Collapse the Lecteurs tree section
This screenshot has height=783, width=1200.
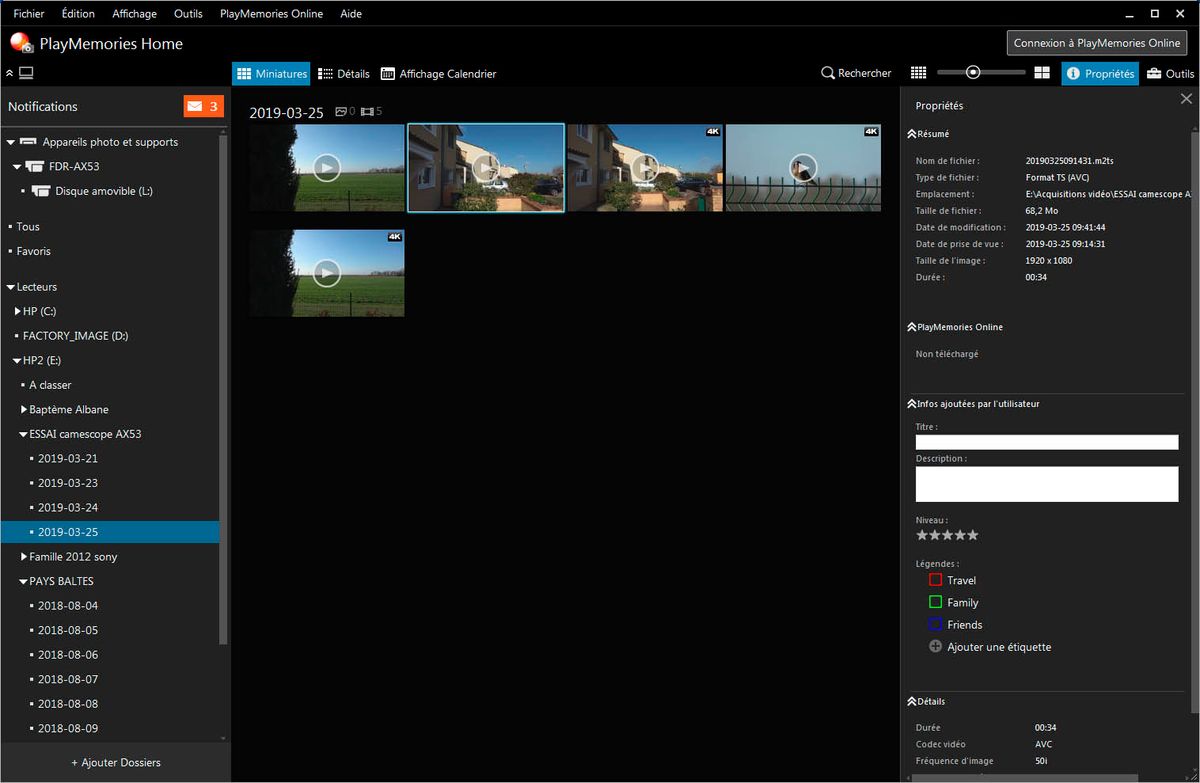10,287
